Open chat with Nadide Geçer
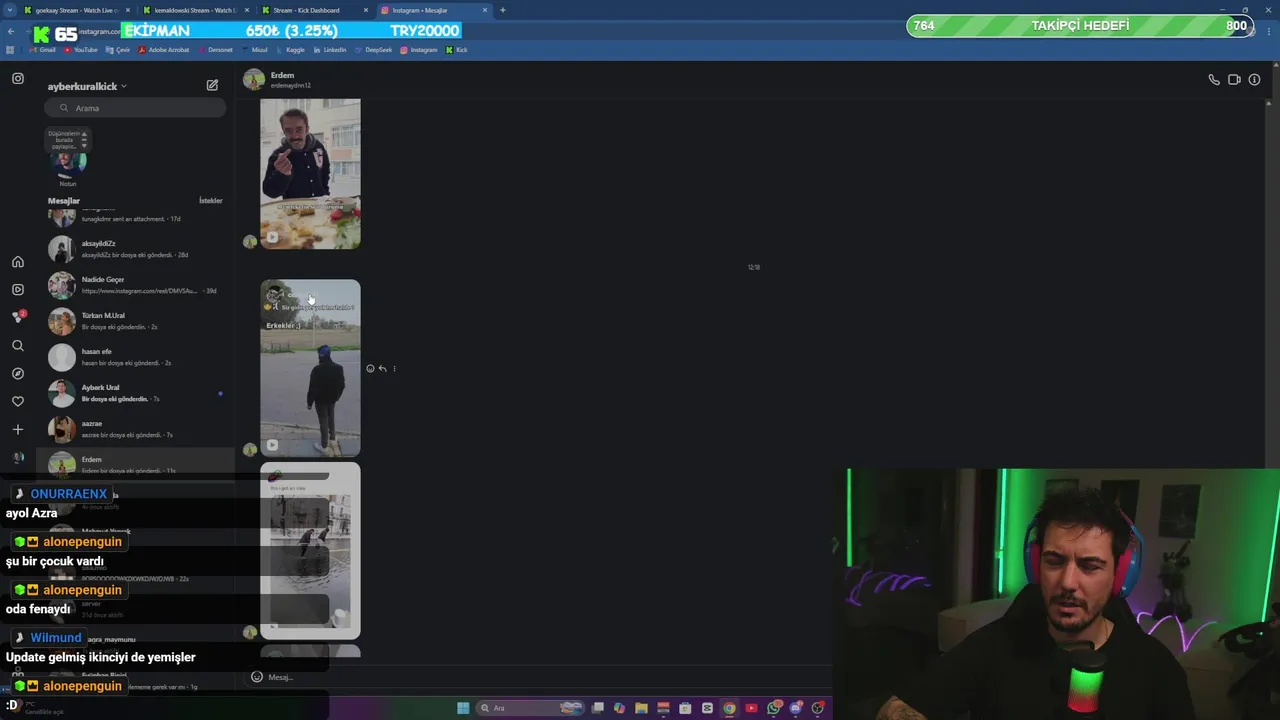 pos(135,285)
